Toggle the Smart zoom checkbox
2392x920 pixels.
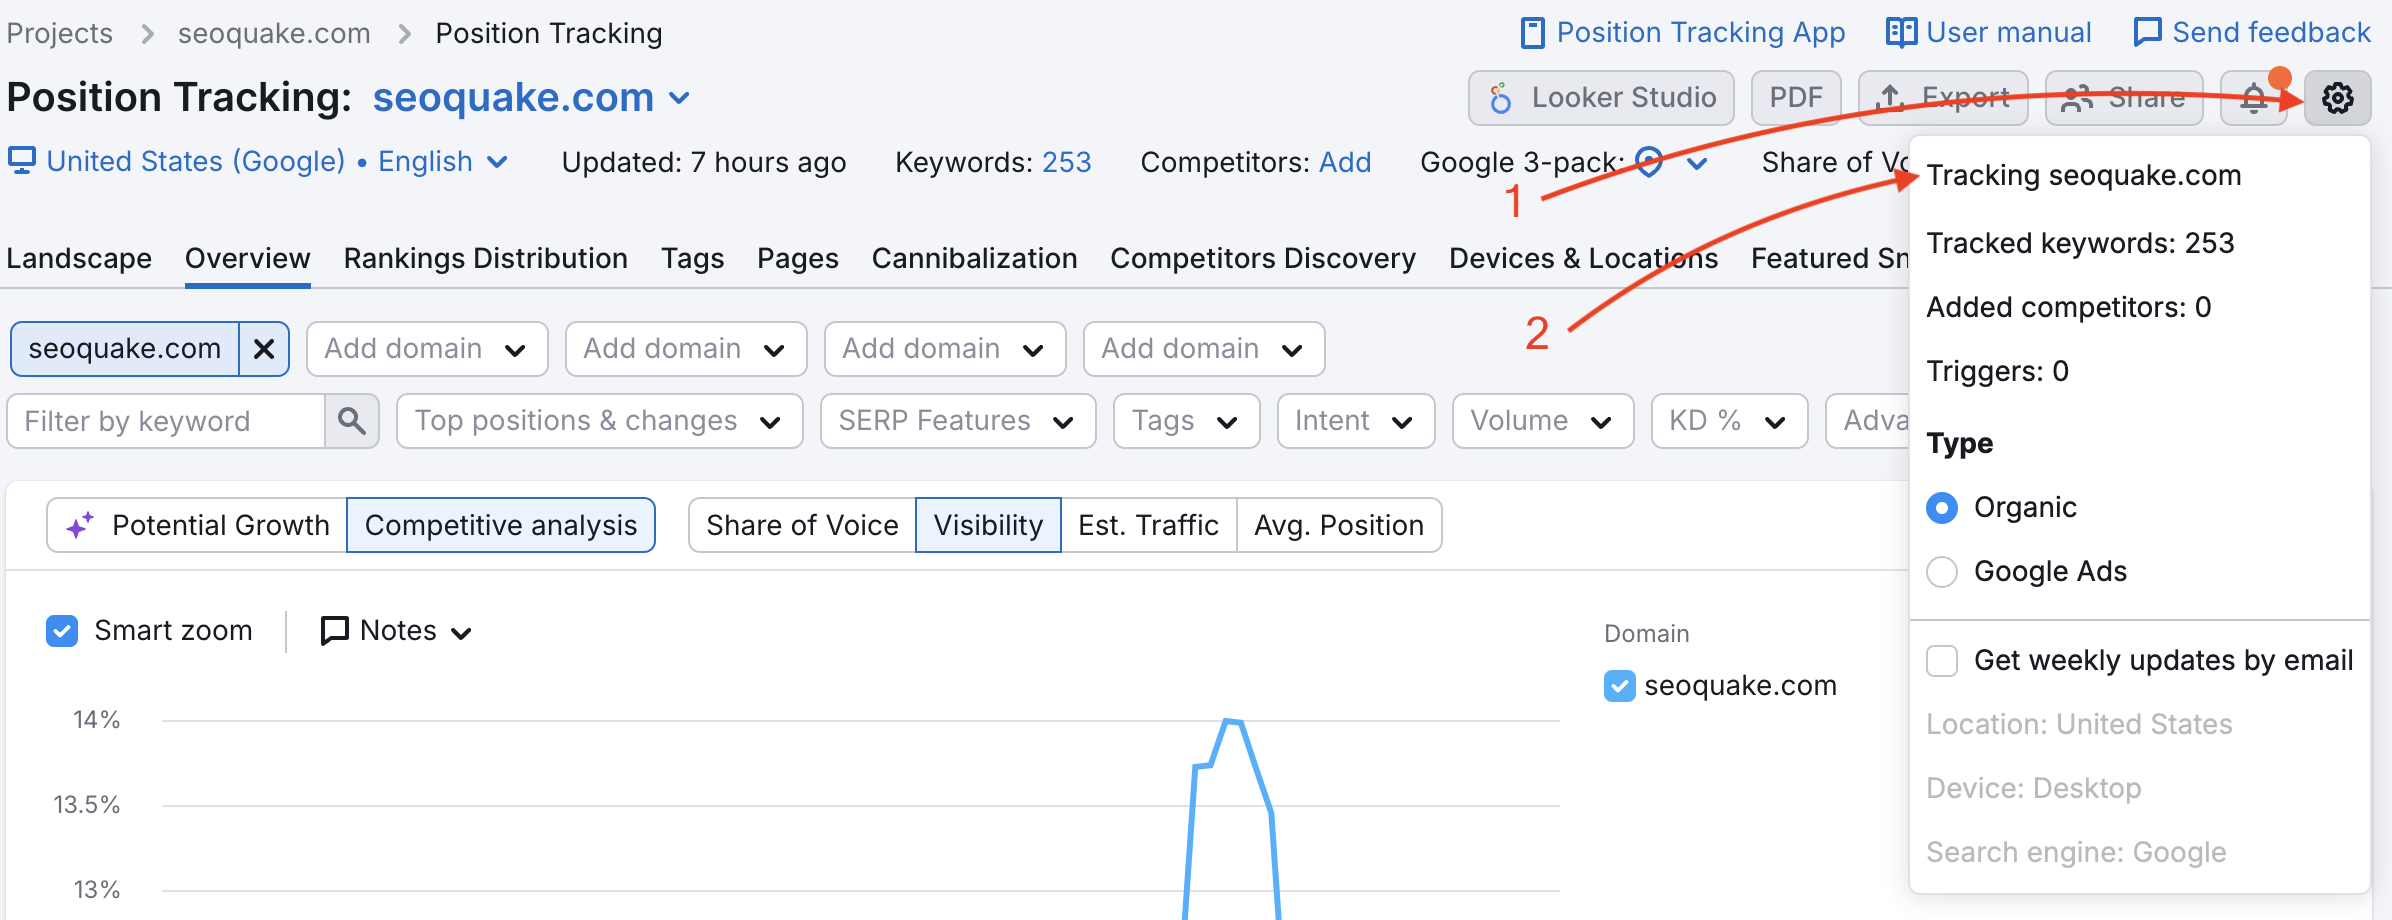pos(62,631)
